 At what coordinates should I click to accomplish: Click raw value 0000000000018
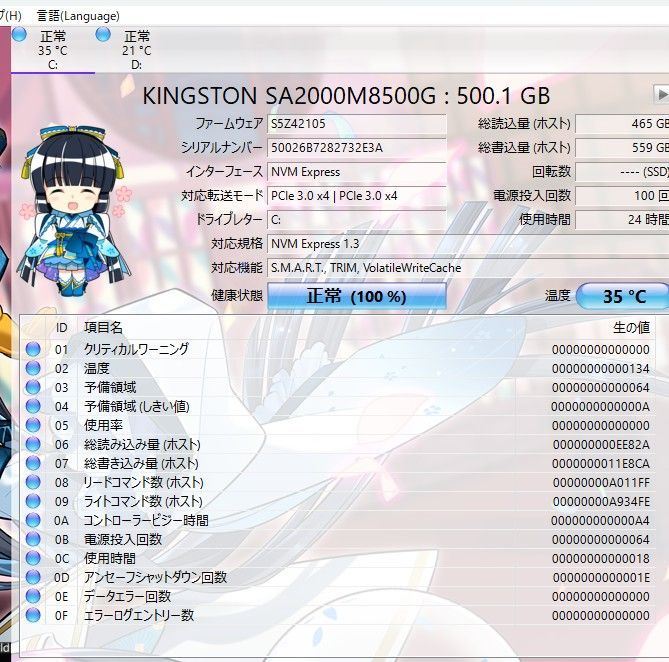click(601, 558)
